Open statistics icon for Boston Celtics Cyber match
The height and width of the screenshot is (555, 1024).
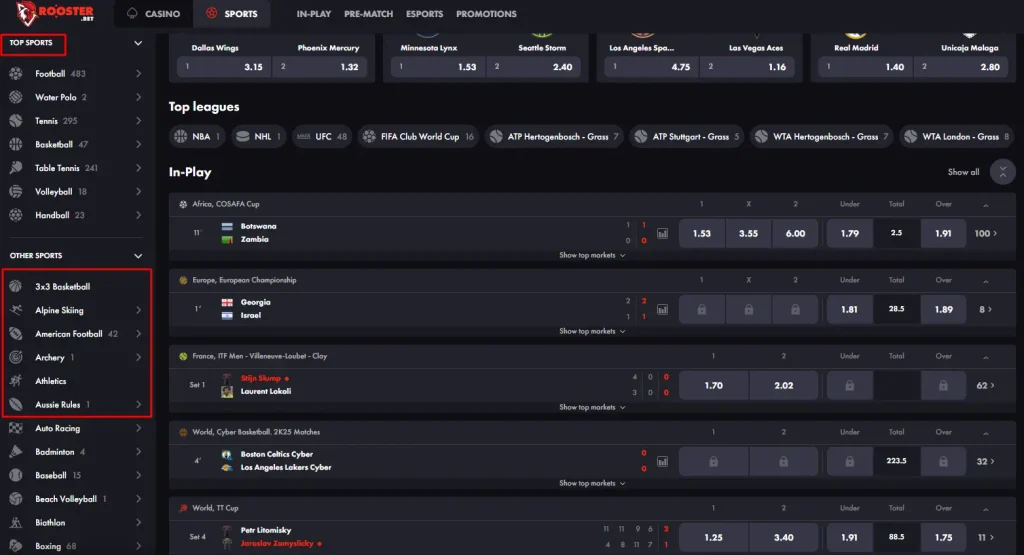(x=662, y=462)
